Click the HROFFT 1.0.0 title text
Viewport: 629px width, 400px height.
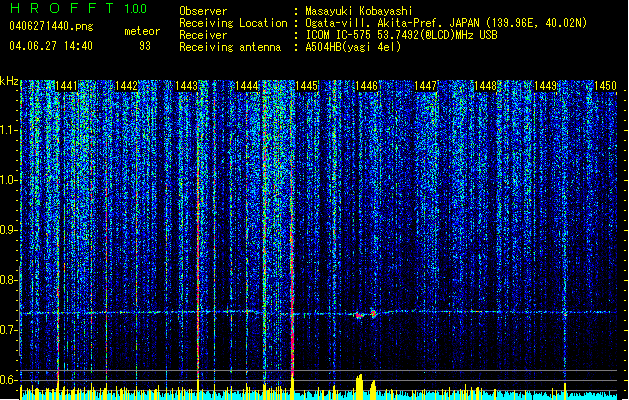click(79, 8)
